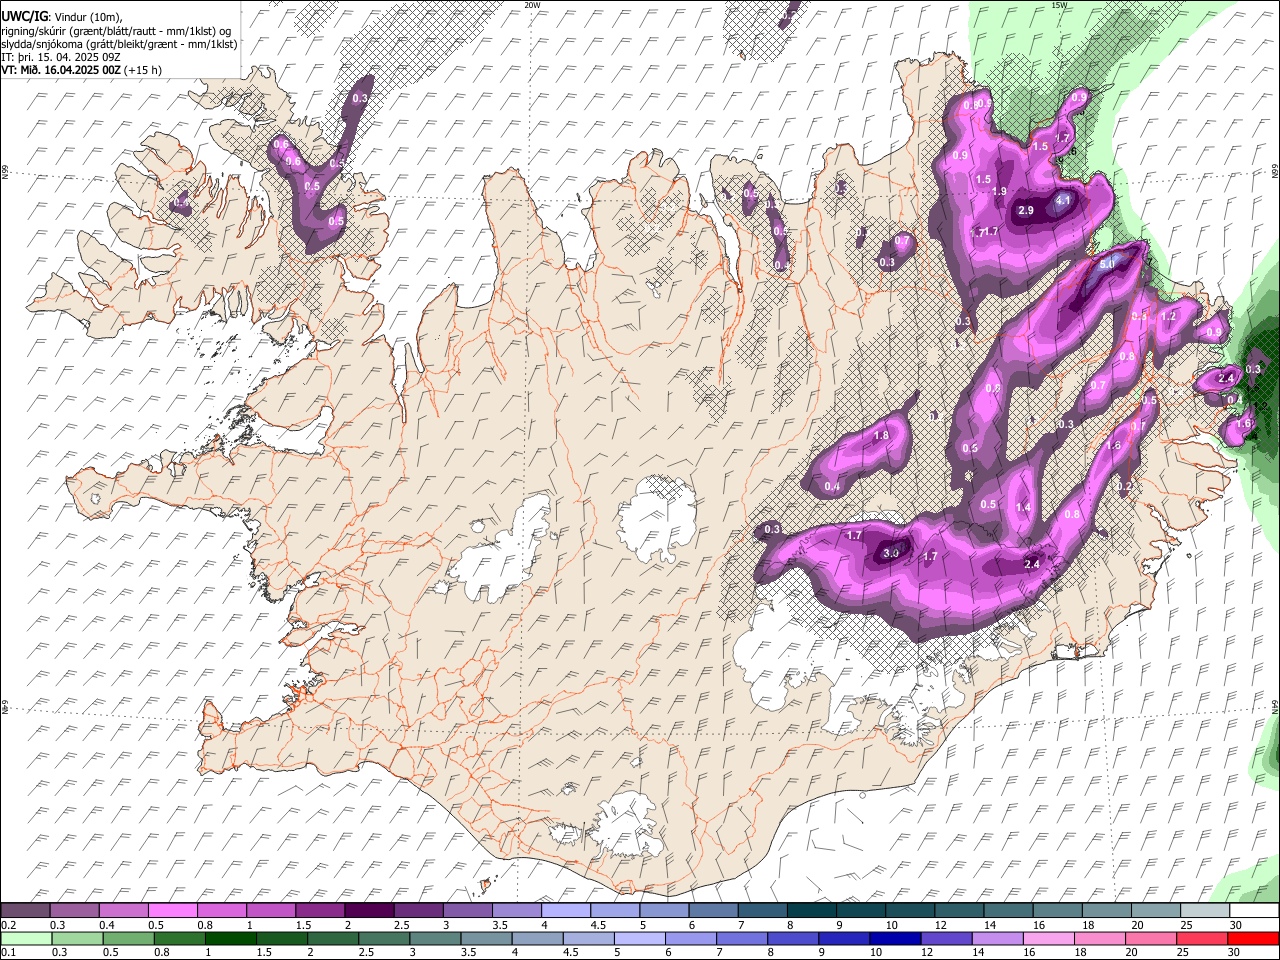Image resolution: width=1280 pixels, height=960 pixels.
Task: Click the '20W' longitude label
Action: pyautogui.click(x=532, y=5)
